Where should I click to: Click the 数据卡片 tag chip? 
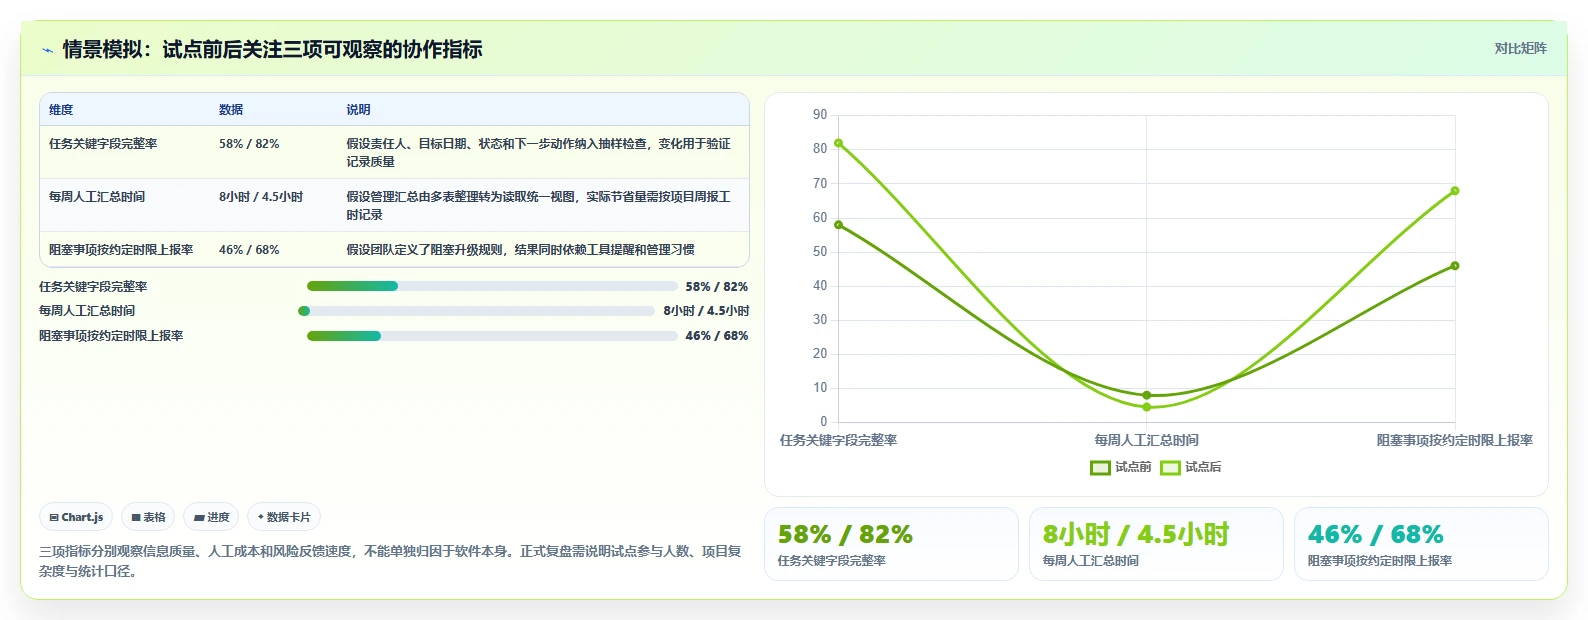pyautogui.click(x=284, y=517)
